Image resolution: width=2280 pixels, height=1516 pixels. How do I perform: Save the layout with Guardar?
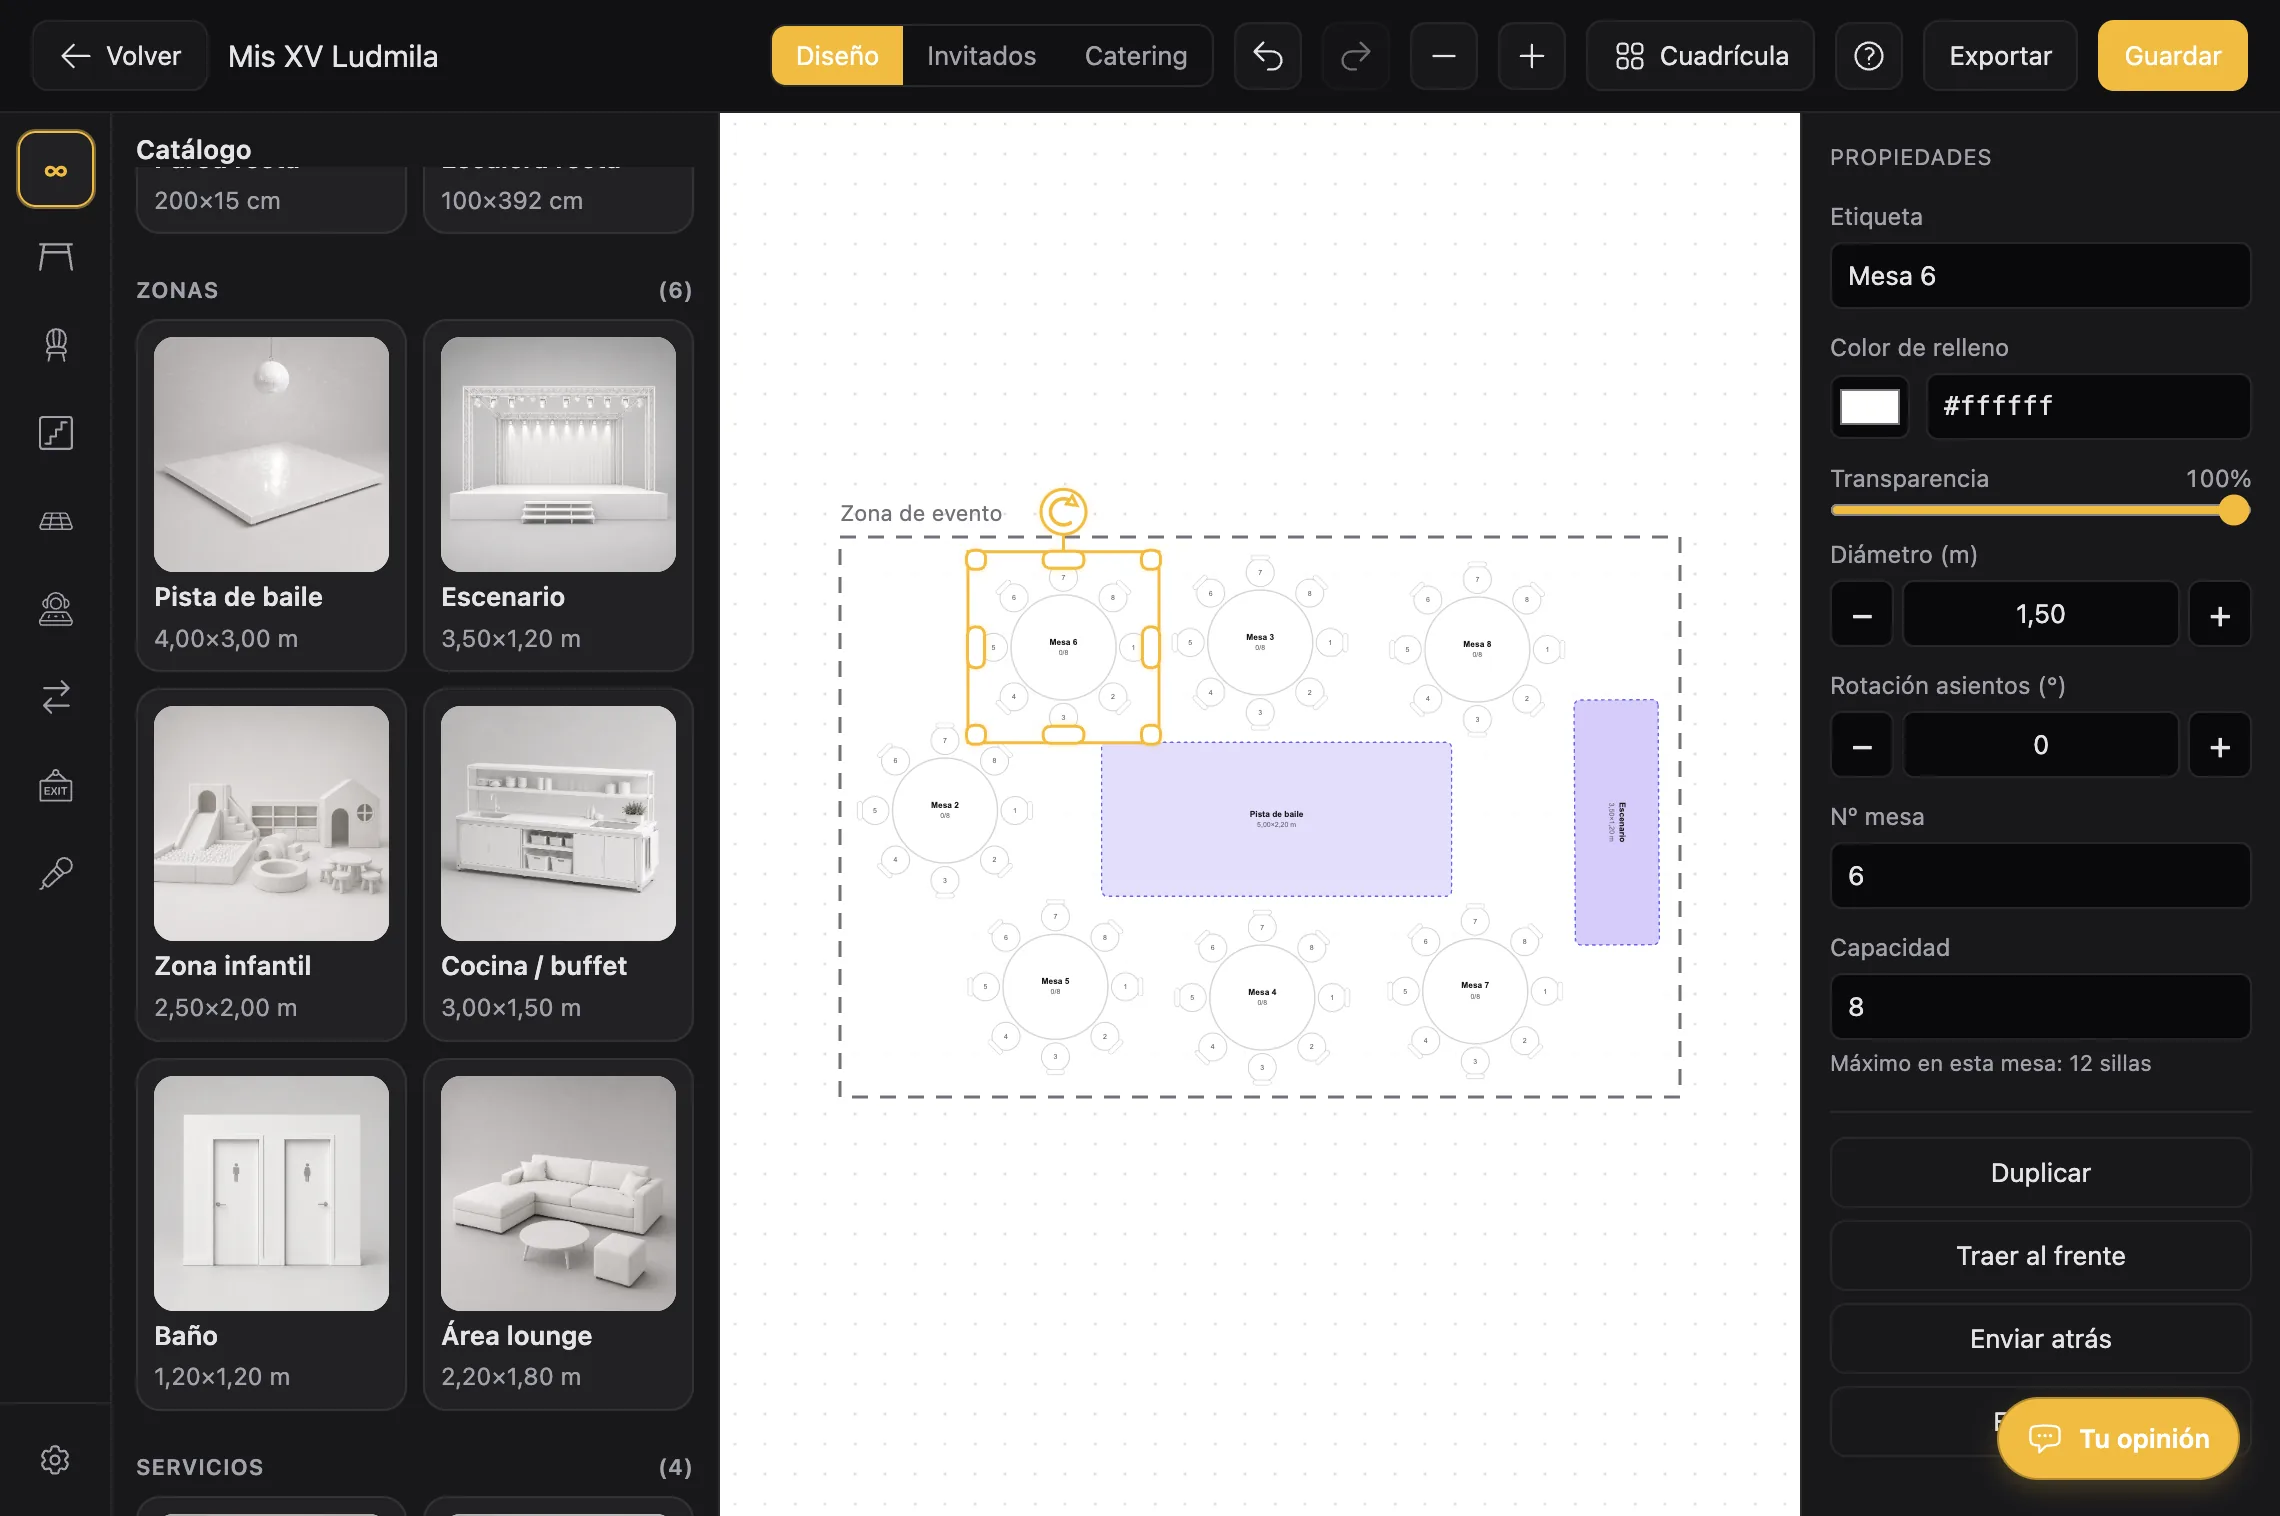pos(2173,56)
